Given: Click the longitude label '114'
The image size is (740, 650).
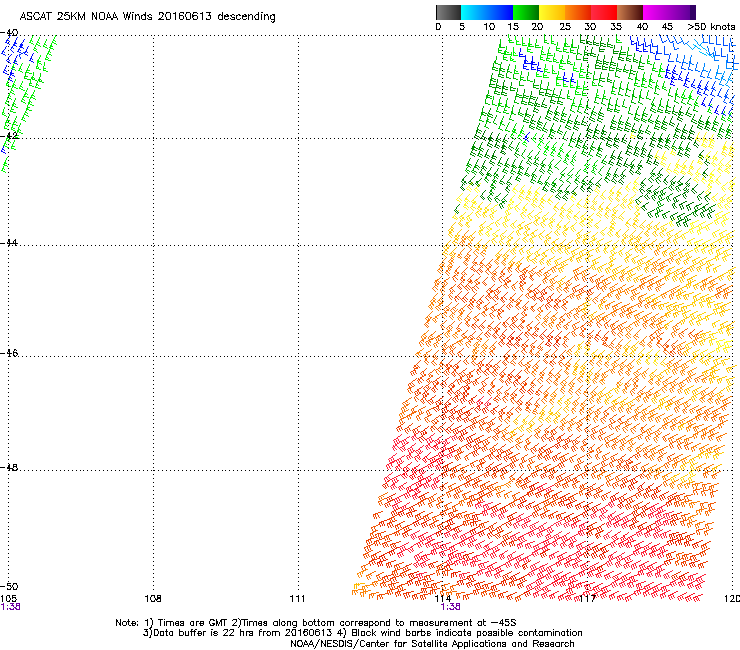Looking at the screenshot, I should tap(442, 599).
